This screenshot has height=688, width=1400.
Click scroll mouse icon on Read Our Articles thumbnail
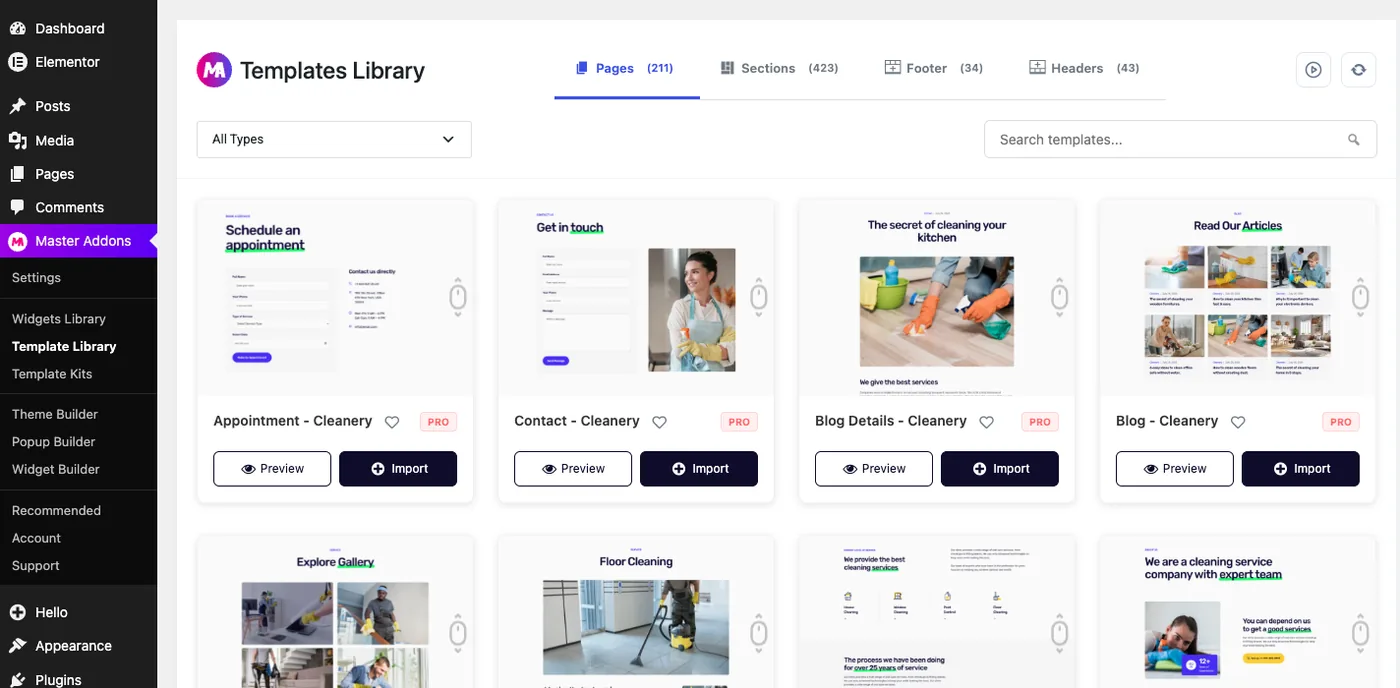(x=1361, y=297)
